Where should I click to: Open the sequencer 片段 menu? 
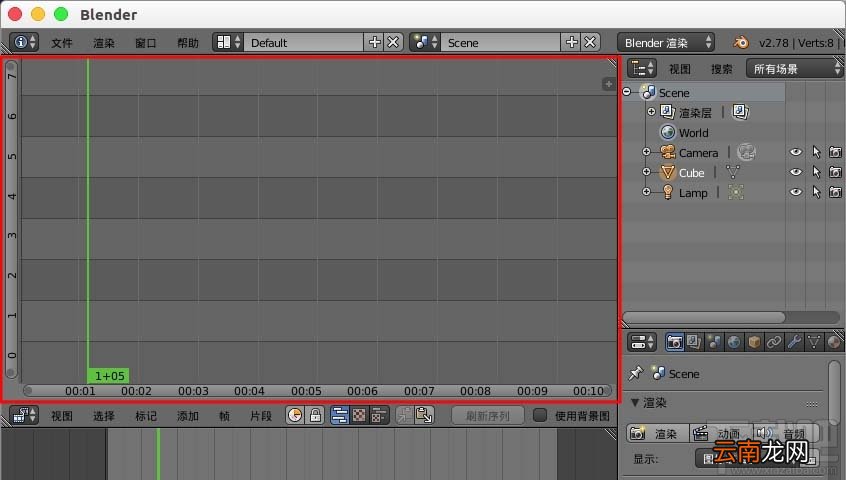pos(261,416)
